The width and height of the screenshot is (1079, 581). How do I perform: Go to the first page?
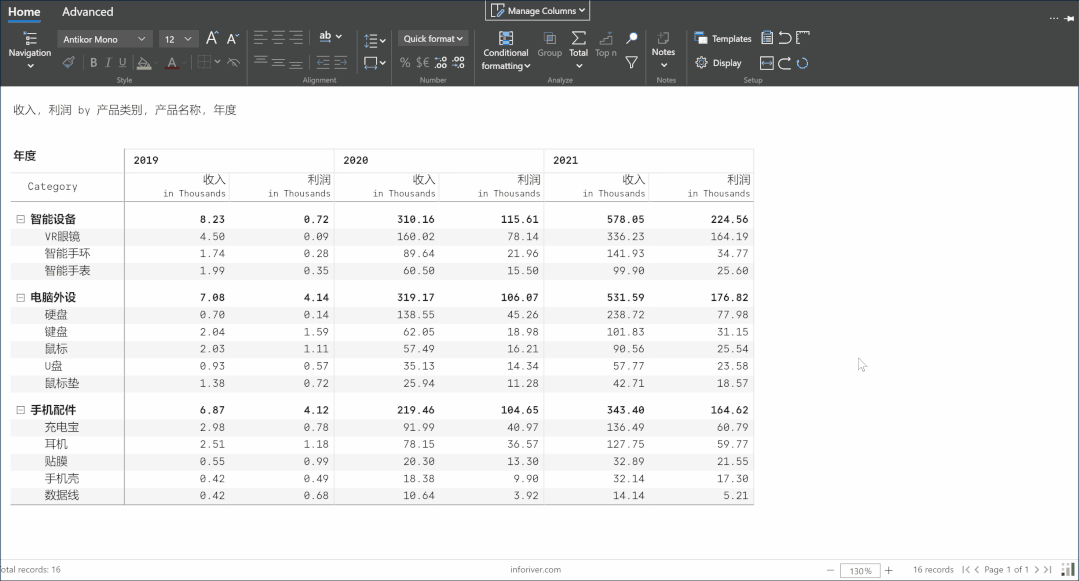pos(965,569)
